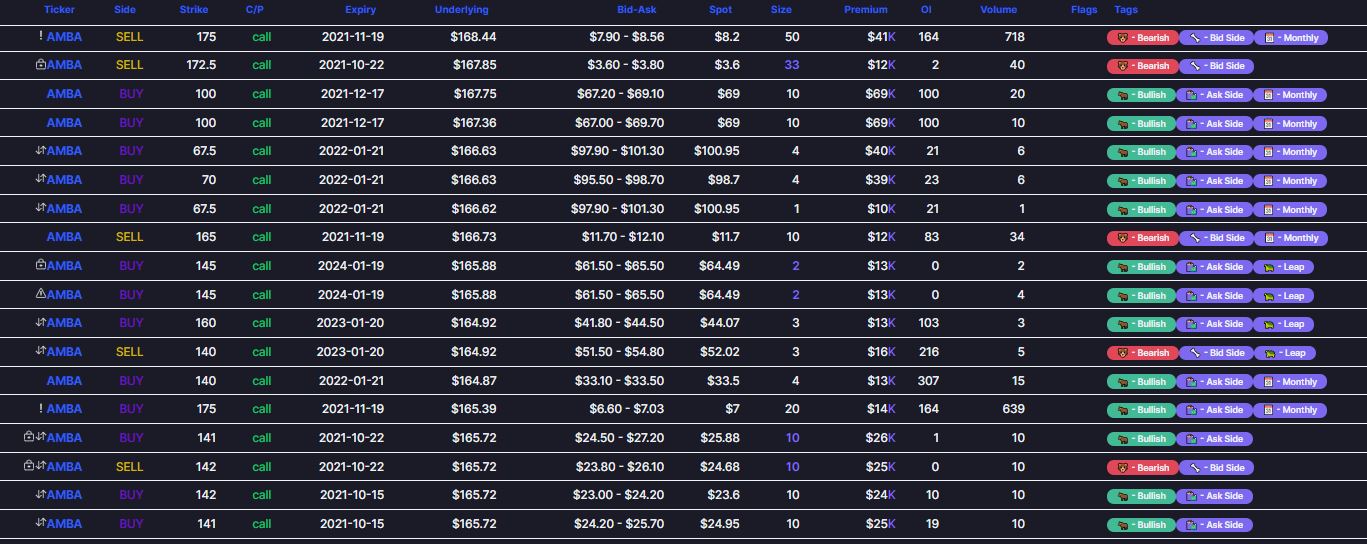Click the swap-arrows icon on the 160 strike row
The image size is (1367, 544).
pyautogui.click(x=41, y=323)
